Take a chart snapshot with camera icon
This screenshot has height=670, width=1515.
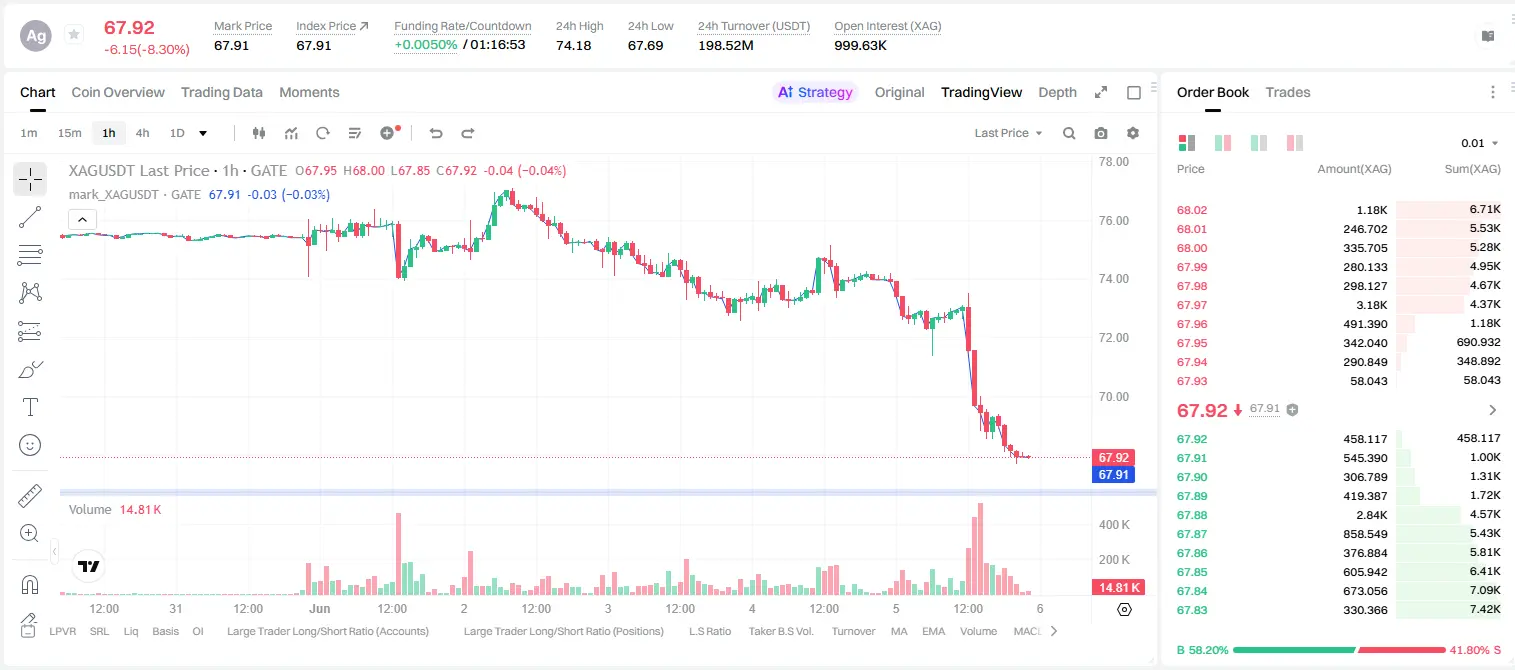point(1101,133)
